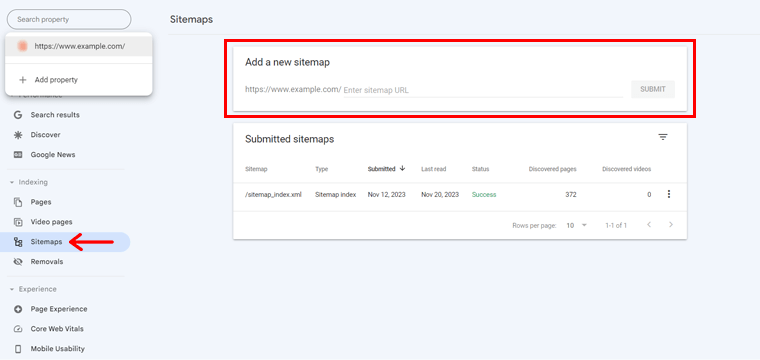Sort by Last read column header

(x=433, y=169)
